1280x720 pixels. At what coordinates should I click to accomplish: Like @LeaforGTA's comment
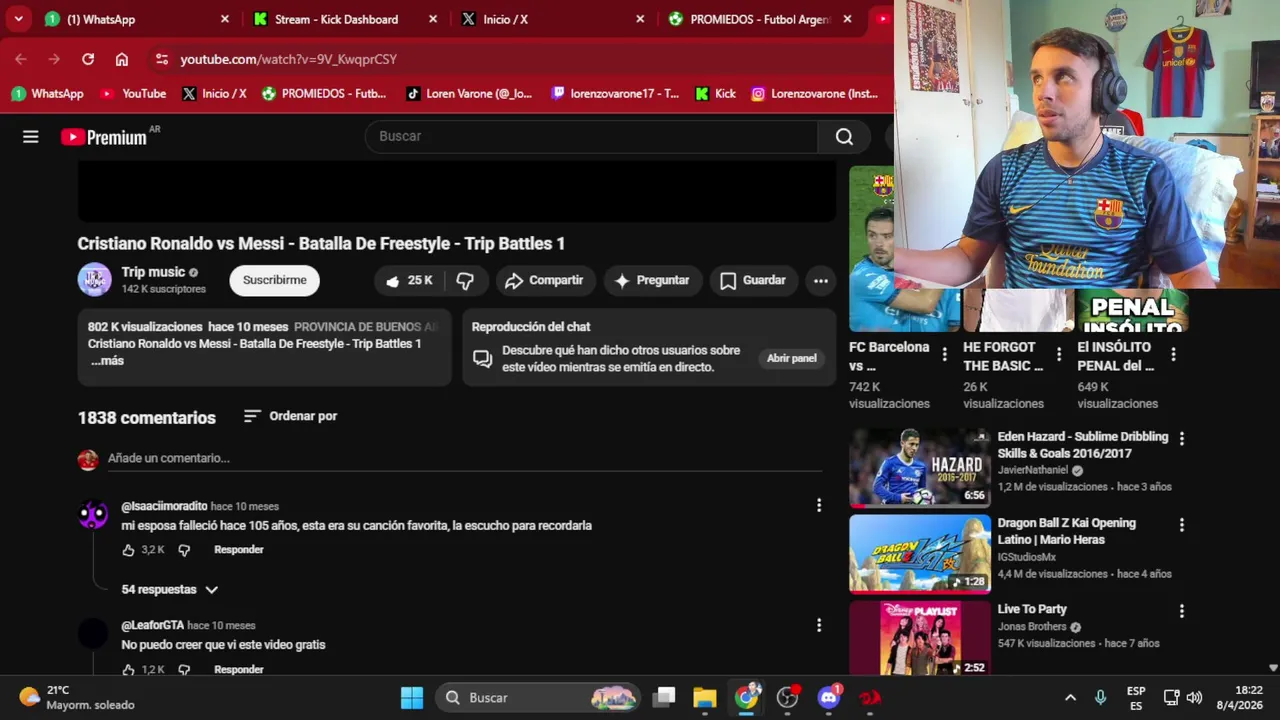click(128, 669)
